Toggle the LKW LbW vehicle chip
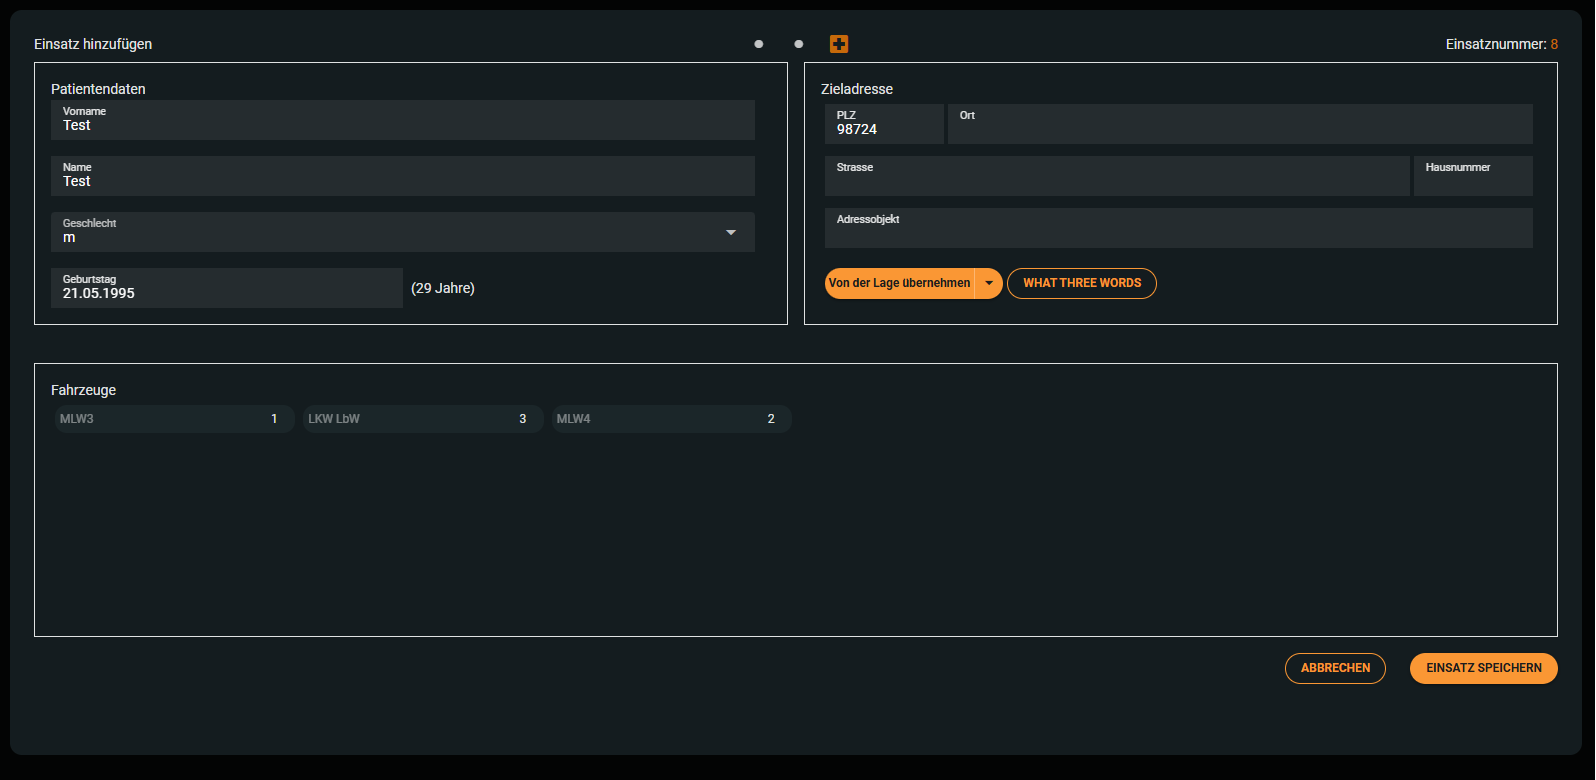 click(x=422, y=419)
